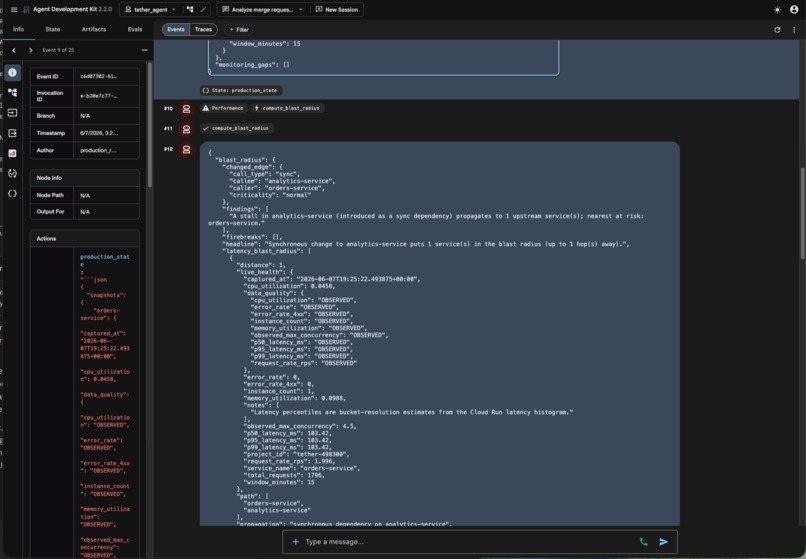Open the 'Analyze merge reques...' session dropdown

262,9
